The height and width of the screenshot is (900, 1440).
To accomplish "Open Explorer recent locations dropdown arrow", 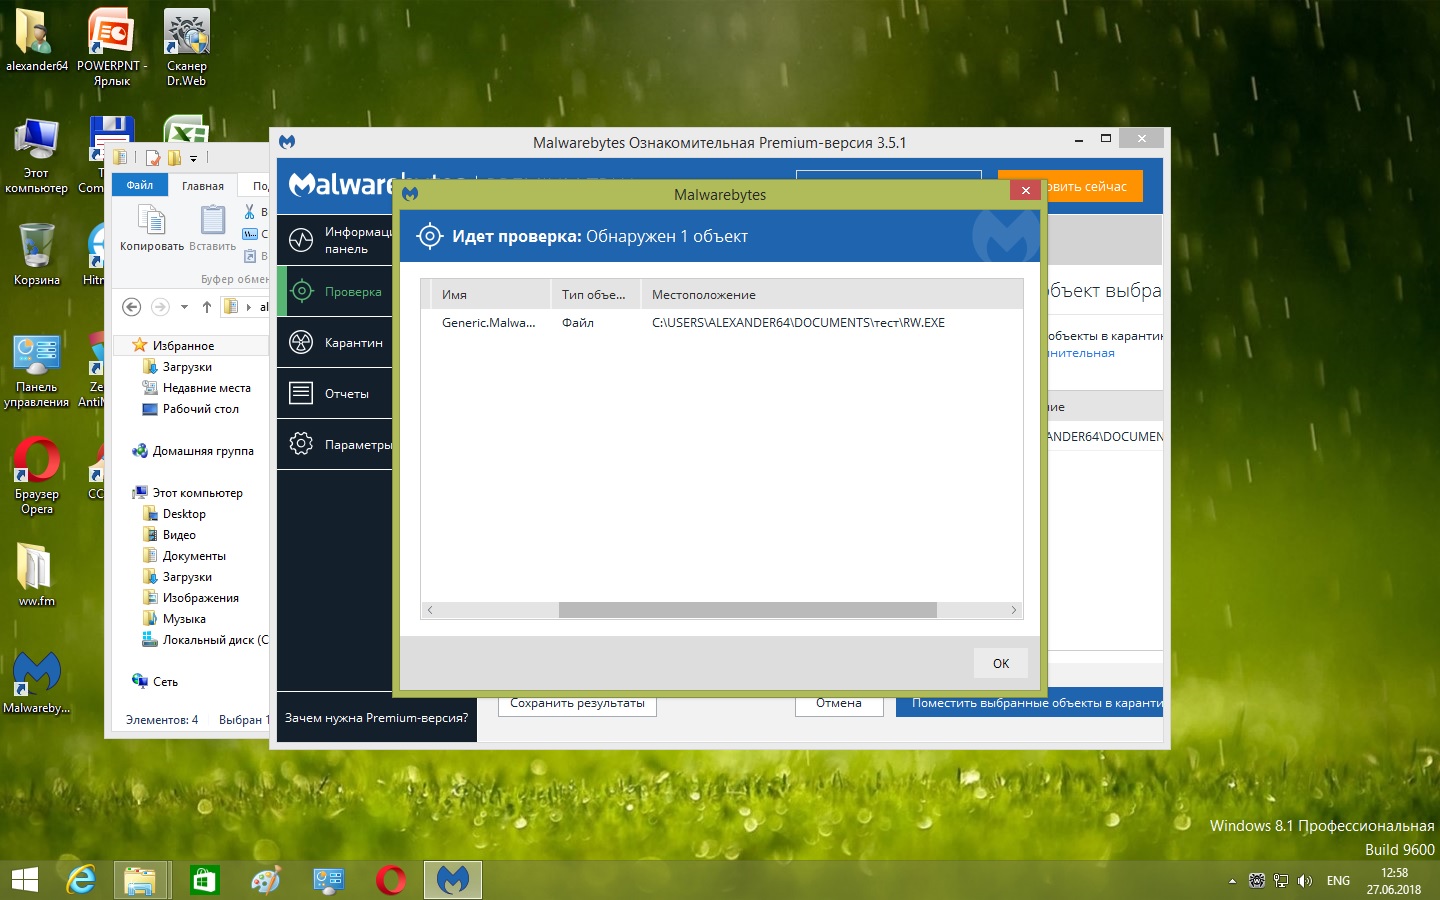I will pos(184,307).
